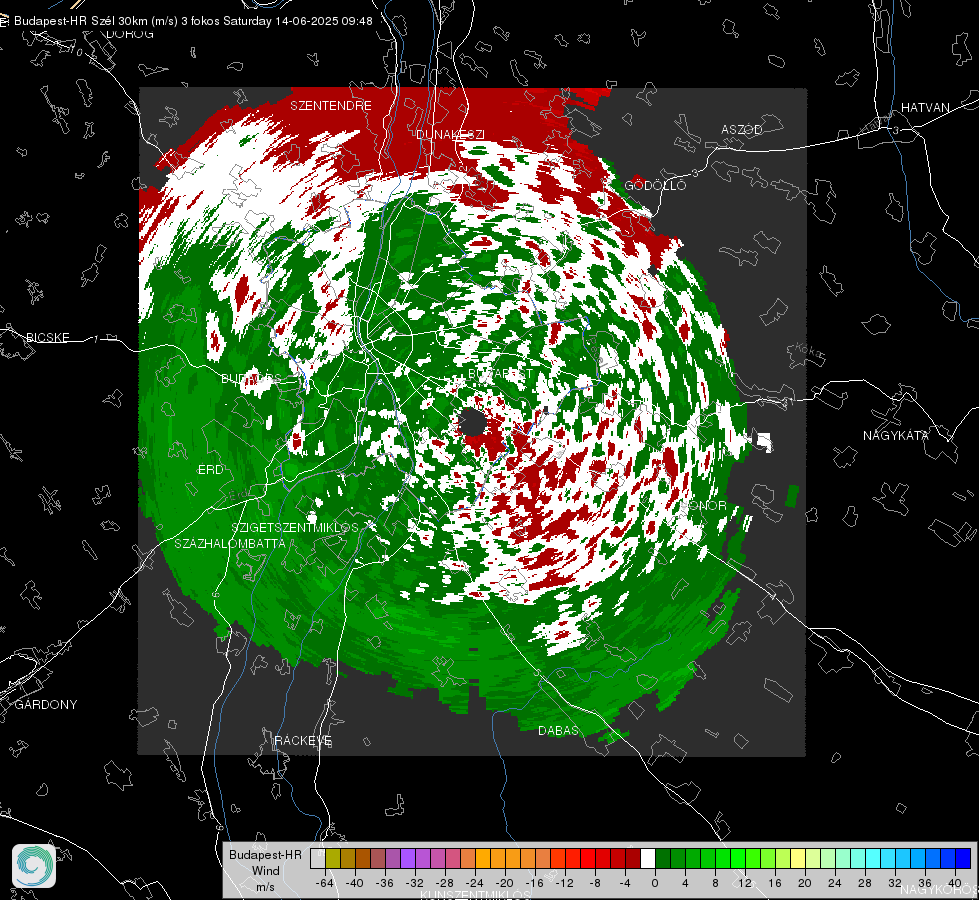Click the swirl logo icon at bottom-left

click(34, 866)
